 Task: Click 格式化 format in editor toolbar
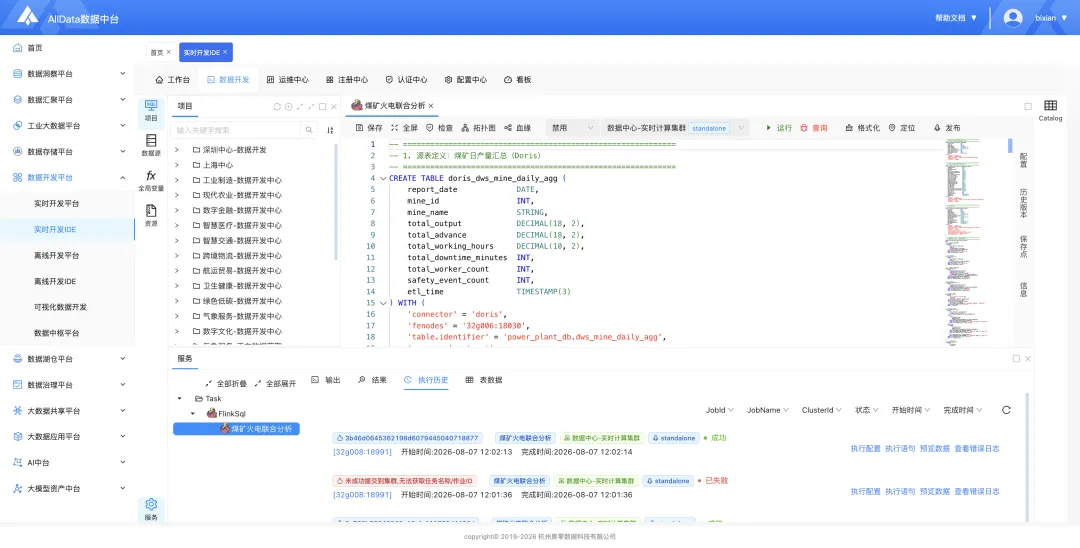click(x=862, y=128)
